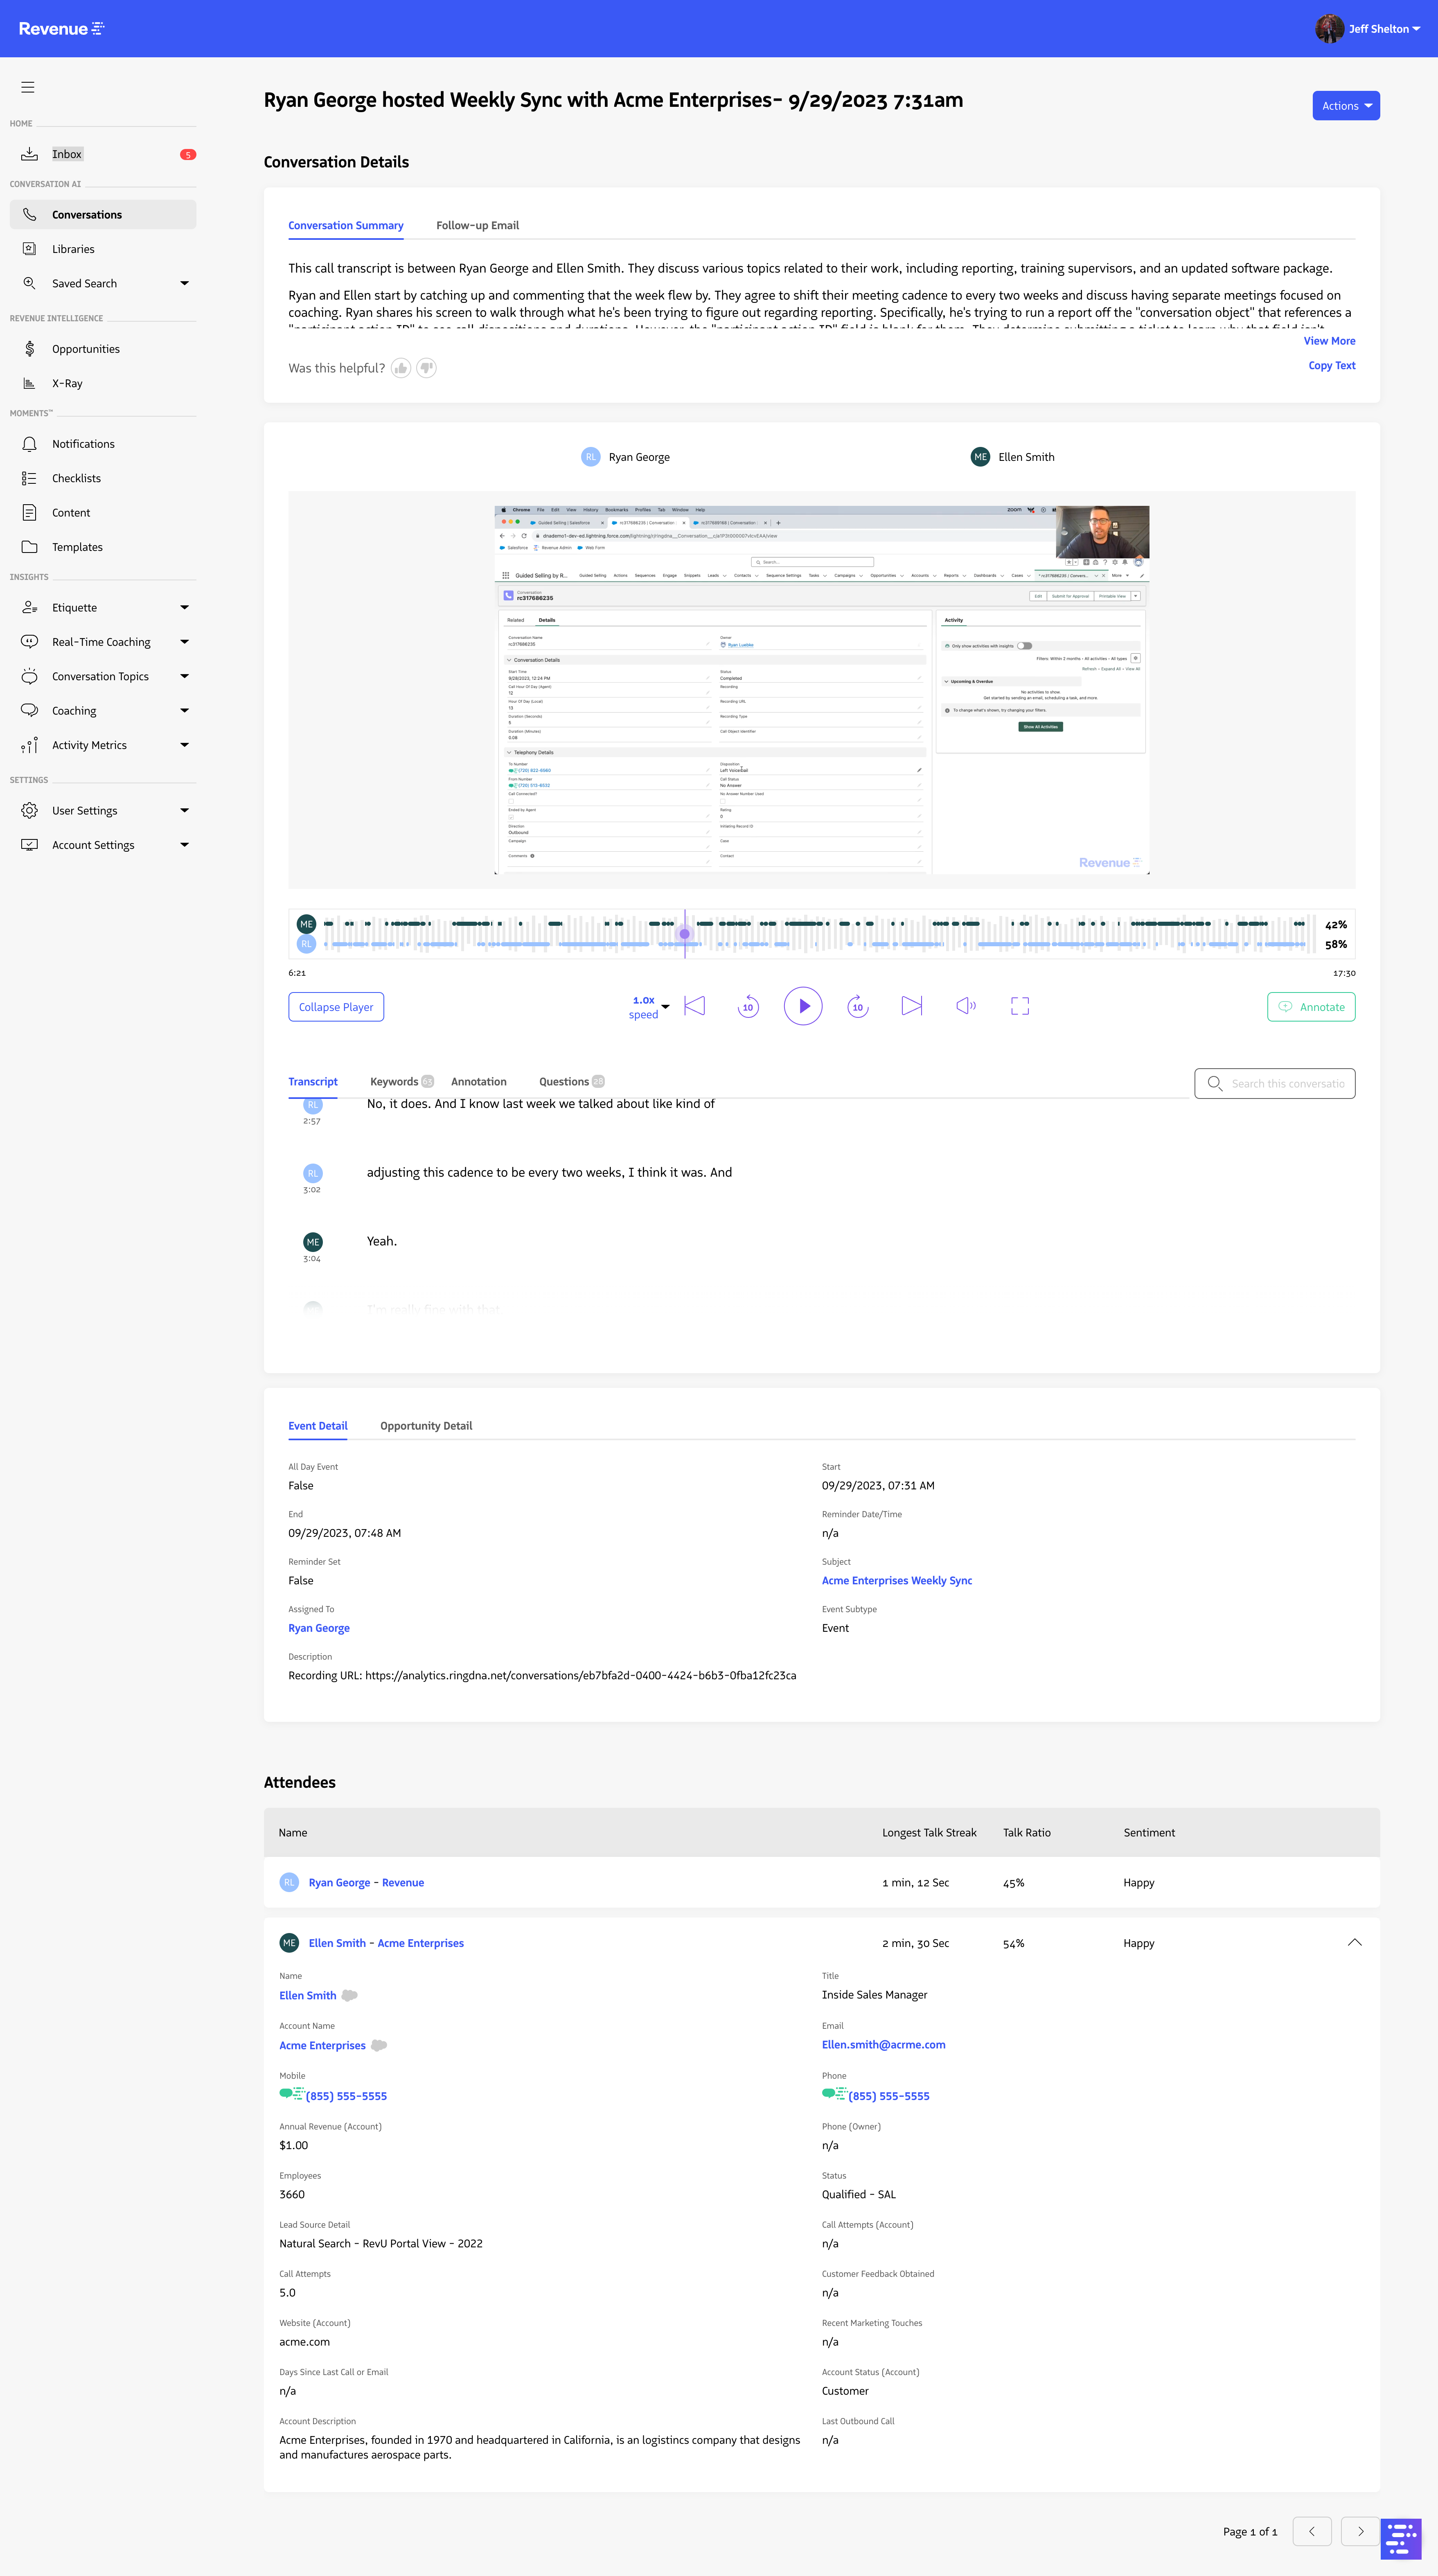Click the thumbs down feedback icon
This screenshot has height=2576, width=1438.
tap(426, 368)
